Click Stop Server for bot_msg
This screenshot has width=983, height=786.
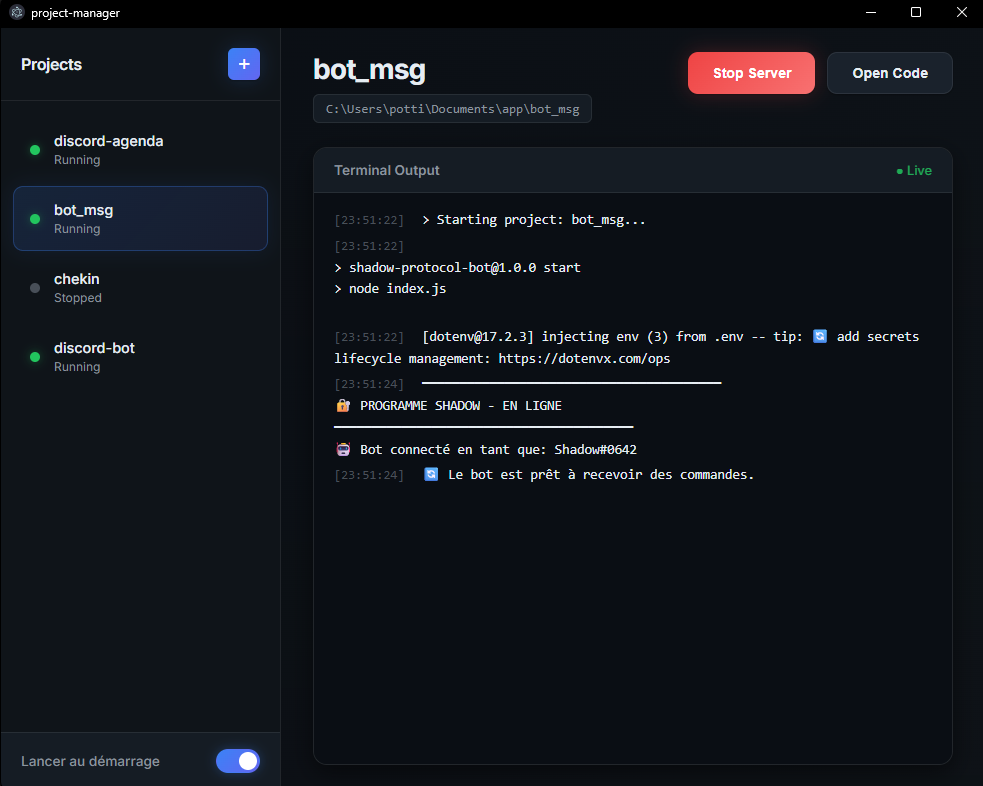[751, 72]
